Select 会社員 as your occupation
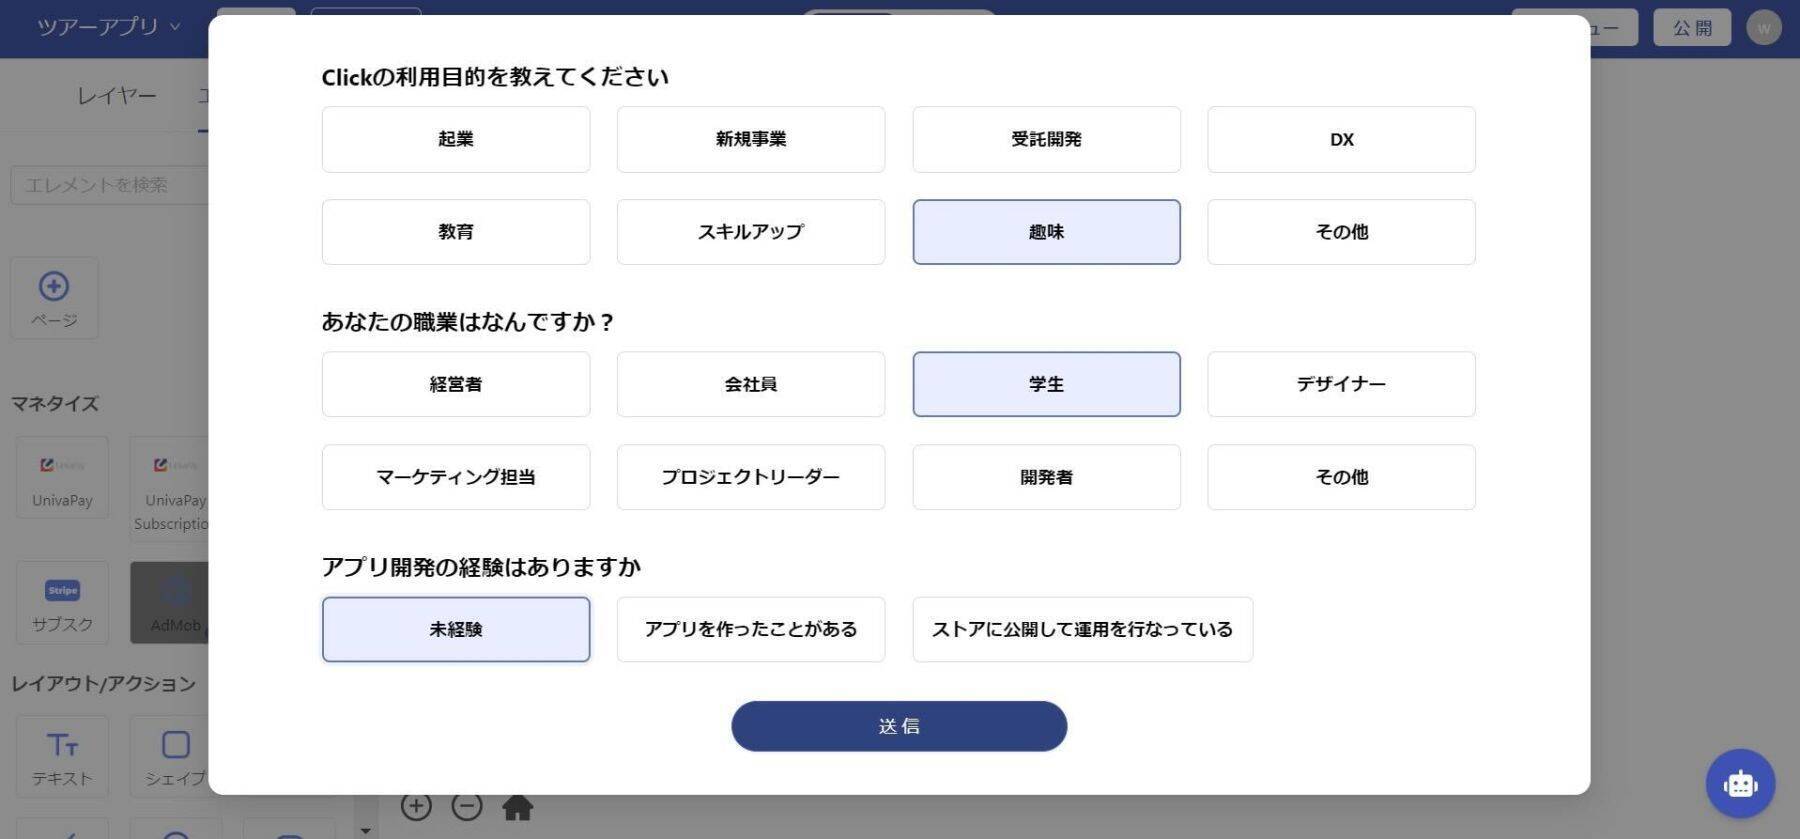1800x839 pixels. pos(751,384)
